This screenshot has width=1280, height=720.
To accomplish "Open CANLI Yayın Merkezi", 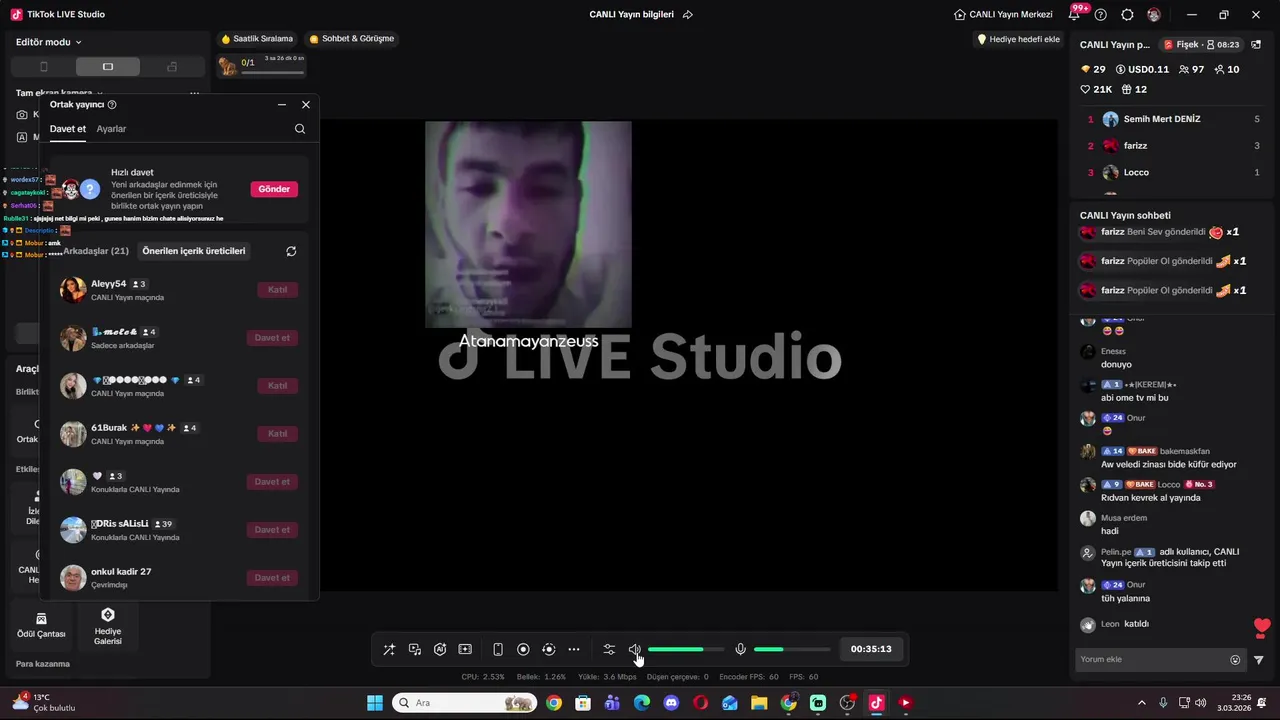I will coord(1003,15).
